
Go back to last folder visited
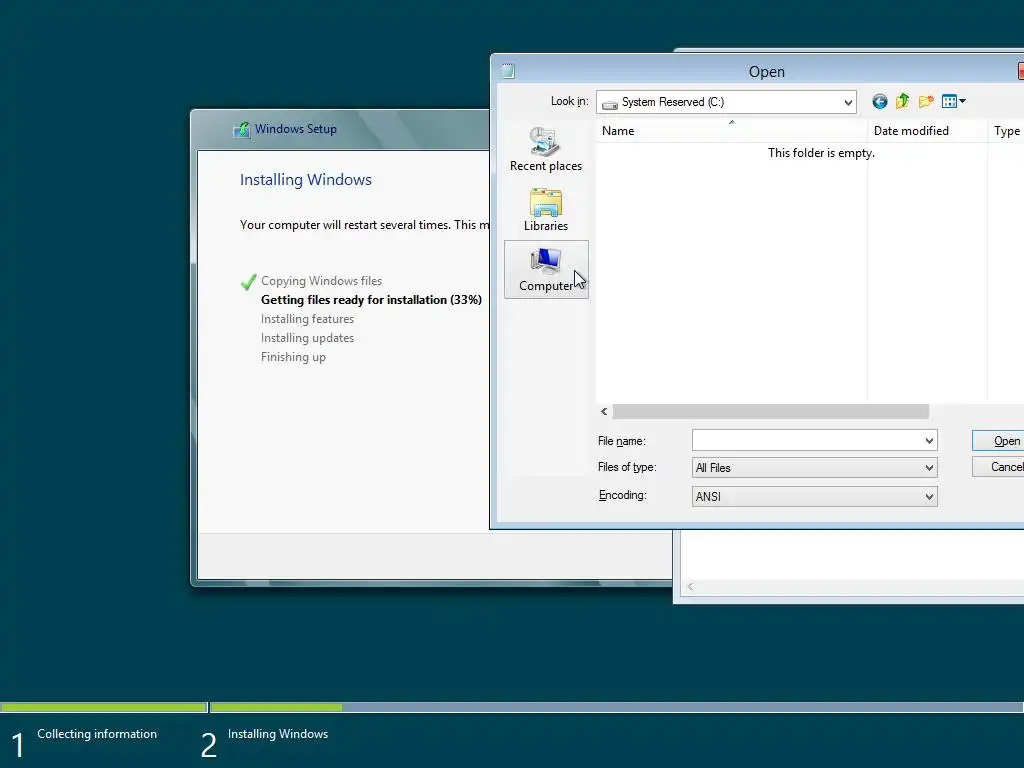pyautogui.click(x=880, y=101)
